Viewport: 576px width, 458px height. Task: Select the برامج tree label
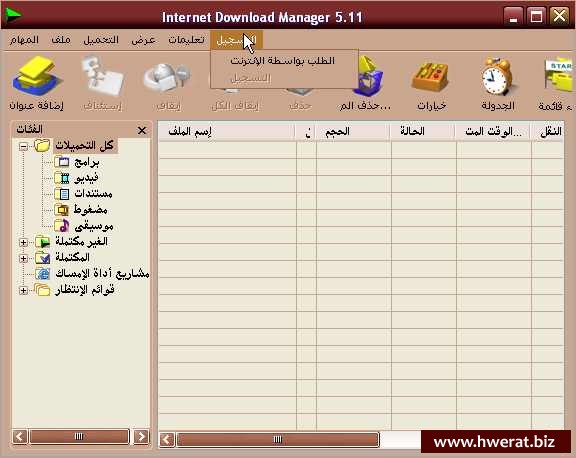coord(87,162)
